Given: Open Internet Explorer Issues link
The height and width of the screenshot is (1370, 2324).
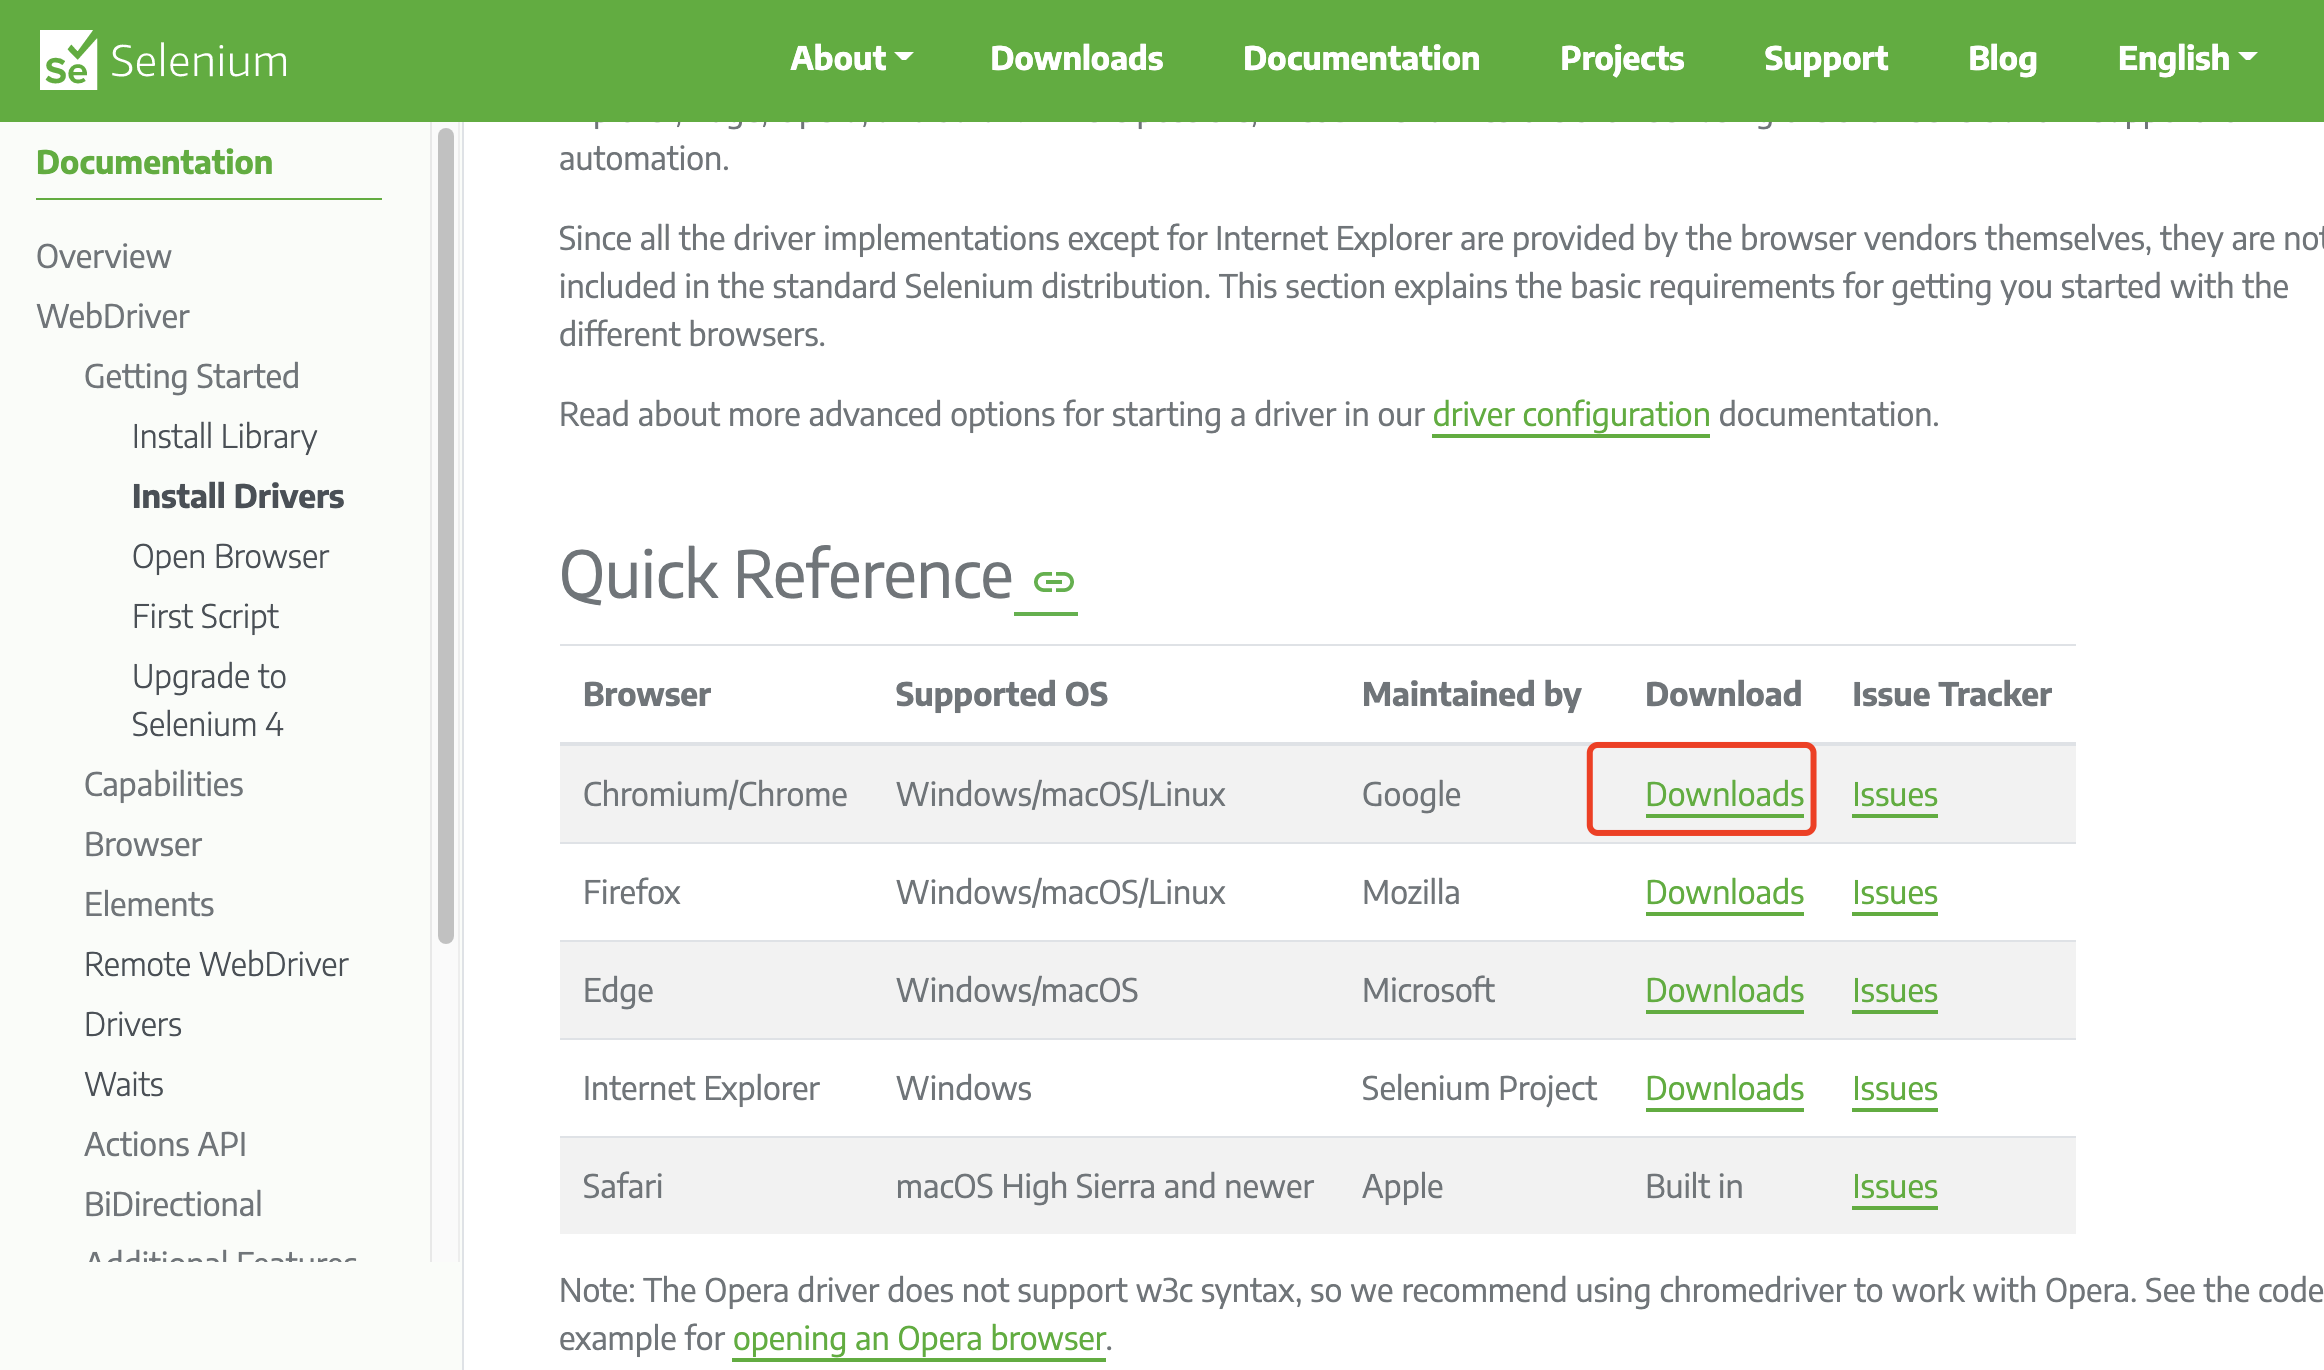Looking at the screenshot, I should [x=1894, y=1088].
